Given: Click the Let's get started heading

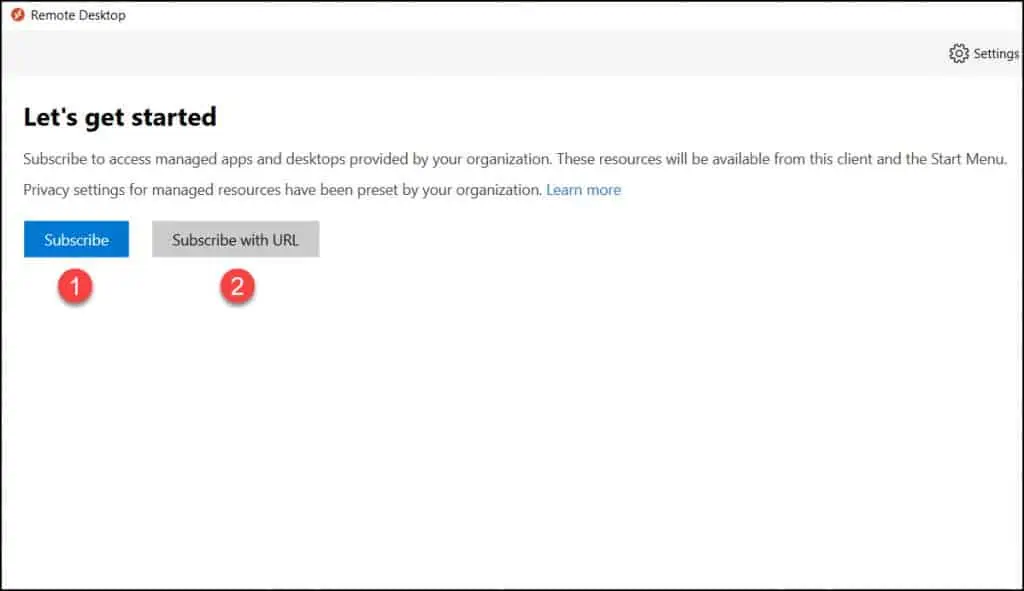Looking at the screenshot, I should click(x=120, y=118).
